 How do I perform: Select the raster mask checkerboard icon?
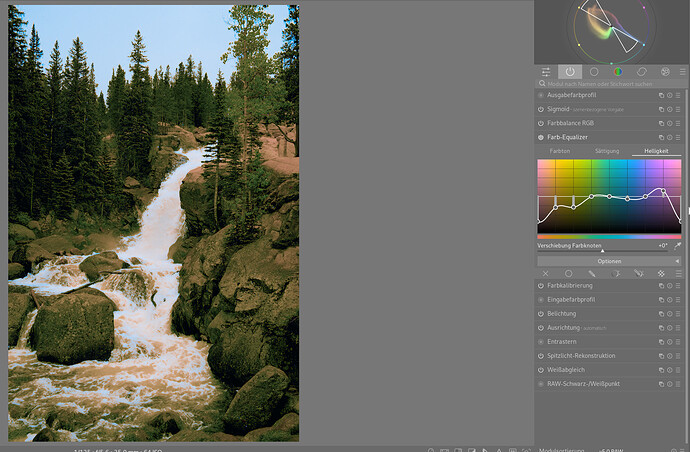[661, 273]
